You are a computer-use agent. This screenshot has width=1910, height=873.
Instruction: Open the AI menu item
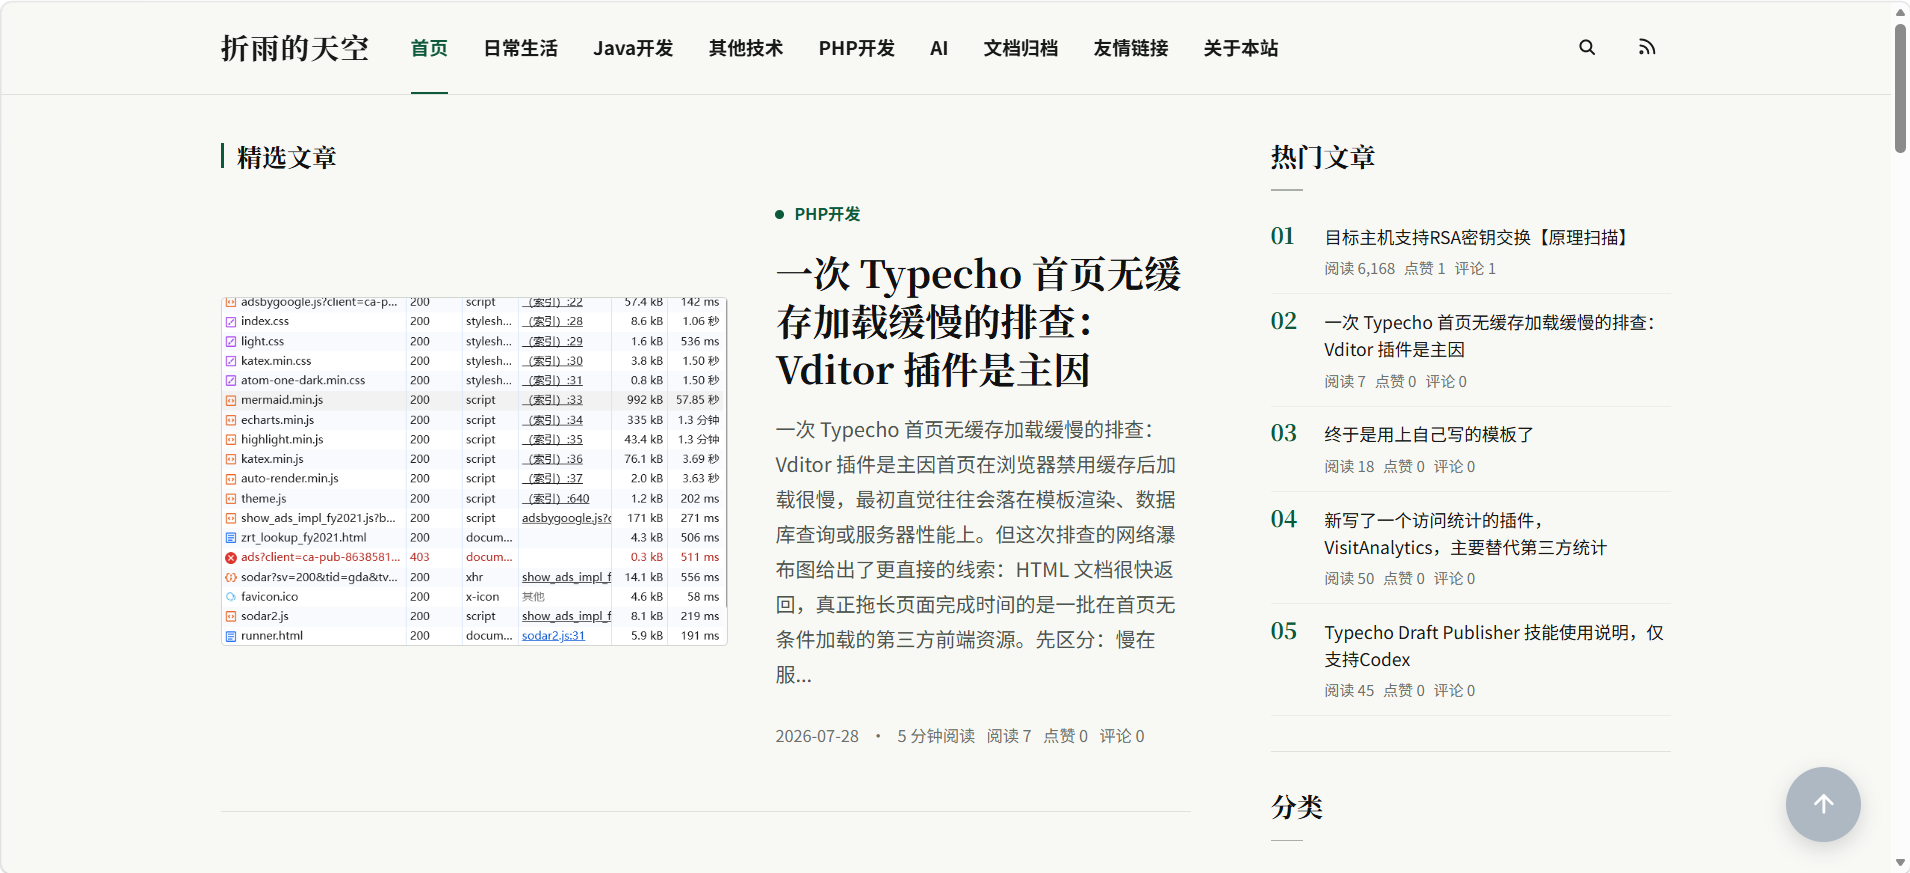pos(939,48)
